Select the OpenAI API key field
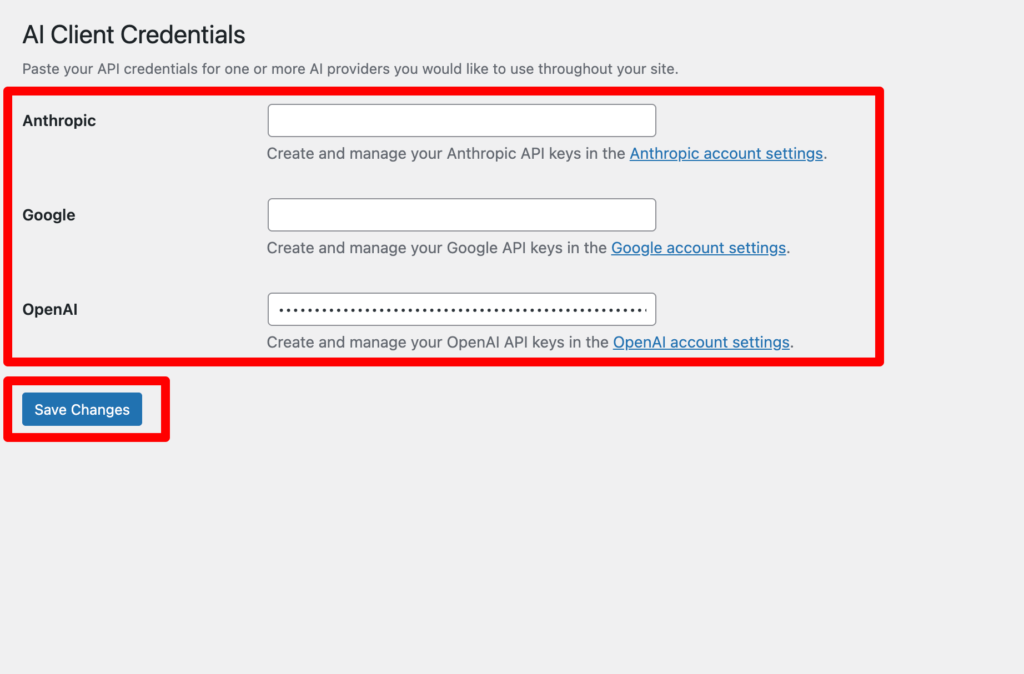The width and height of the screenshot is (1024, 674). pyautogui.click(x=461, y=309)
